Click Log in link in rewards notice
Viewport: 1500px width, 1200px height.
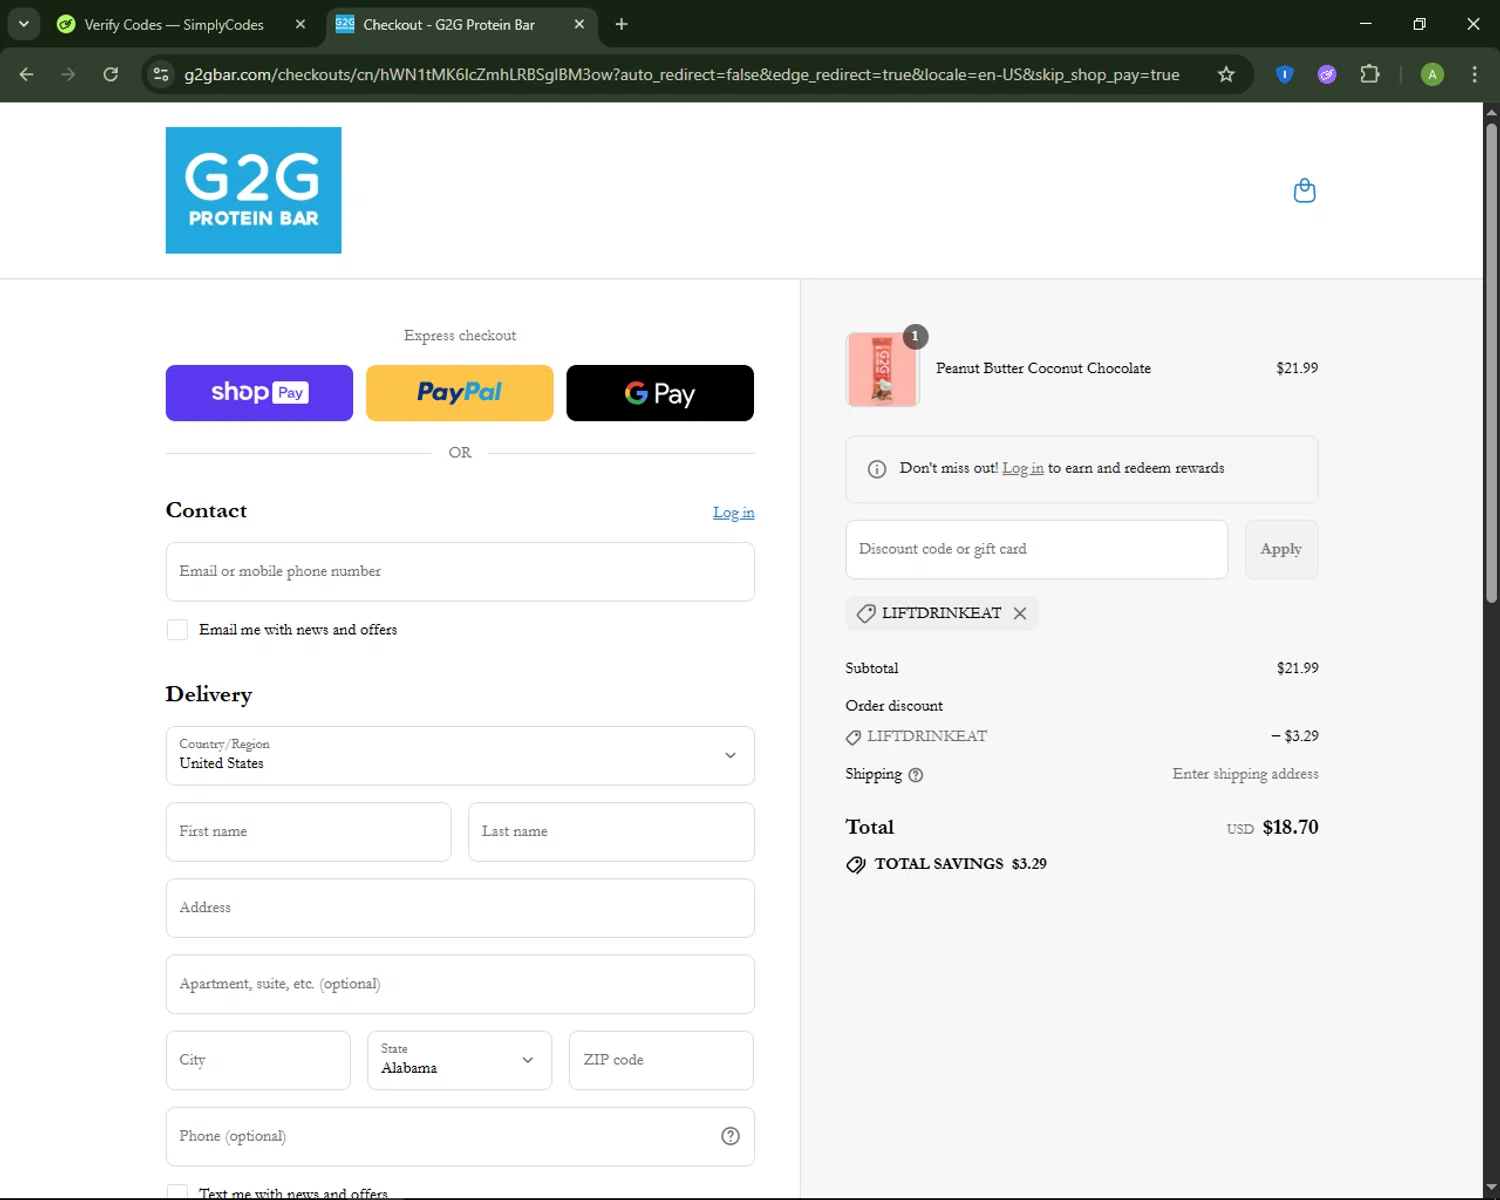click(x=1022, y=468)
